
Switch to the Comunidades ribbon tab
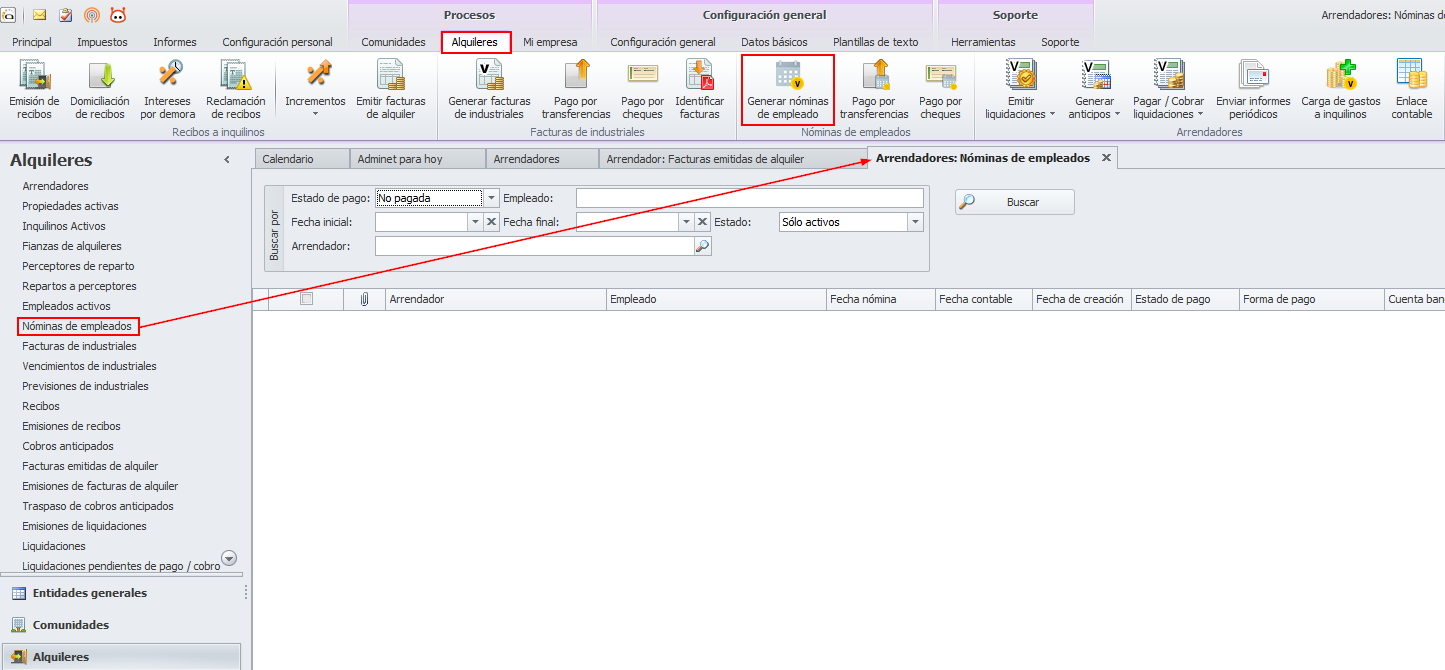pyautogui.click(x=393, y=42)
